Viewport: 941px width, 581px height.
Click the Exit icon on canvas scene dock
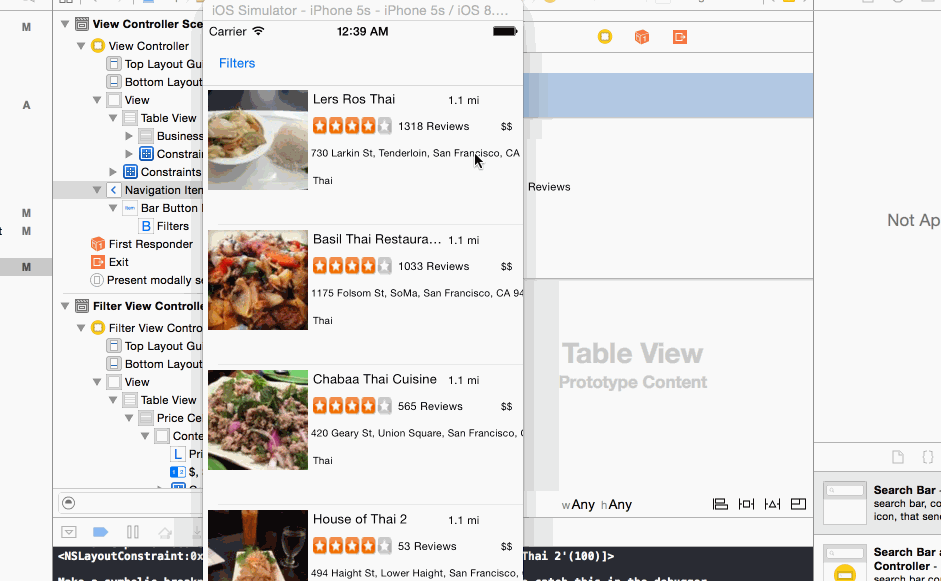coord(679,37)
